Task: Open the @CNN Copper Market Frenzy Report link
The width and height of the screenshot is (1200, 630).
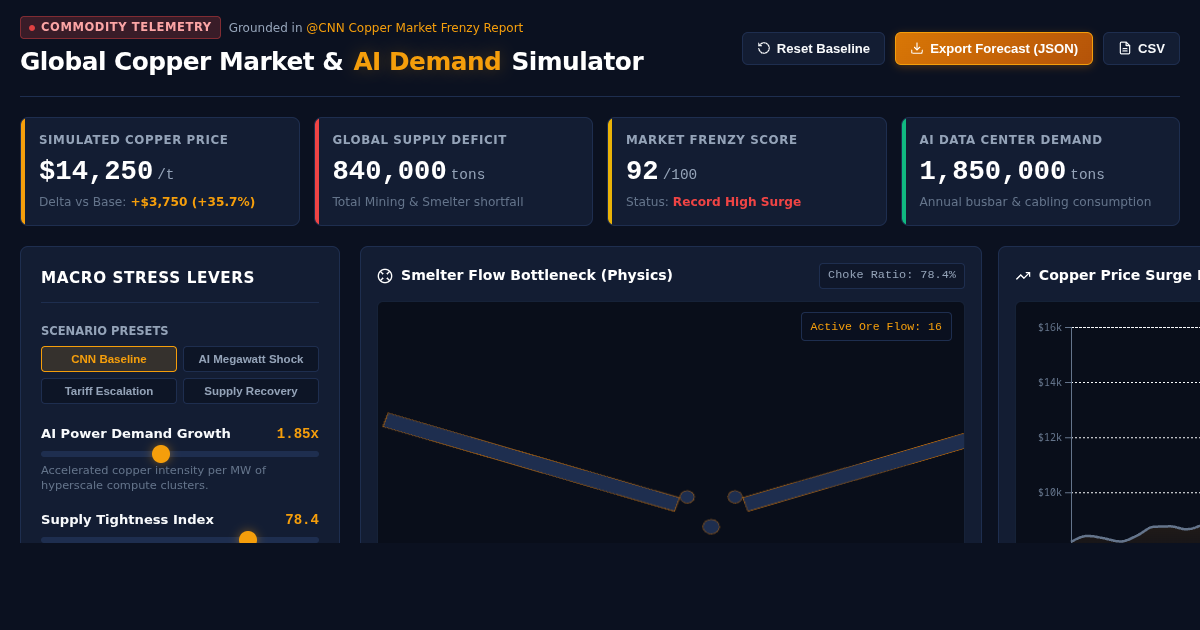Action: point(414,28)
